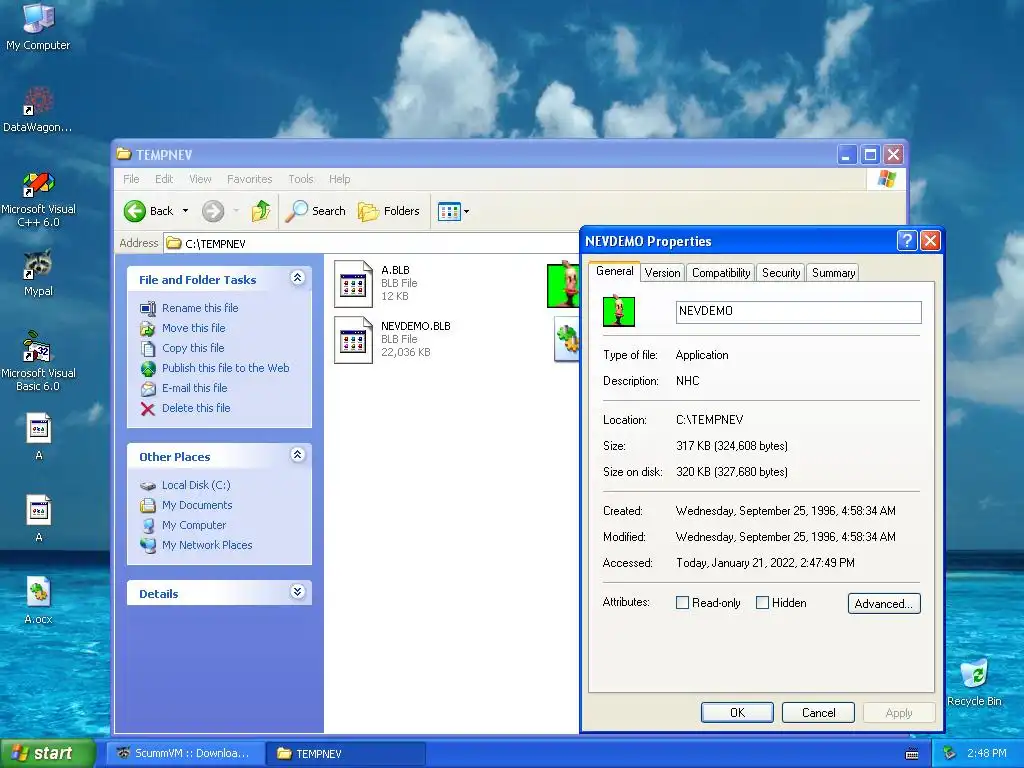Switch to ScummVM Downloads taskbar item
The height and width of the screenshot is (768, 1024).
pos(185,754)
